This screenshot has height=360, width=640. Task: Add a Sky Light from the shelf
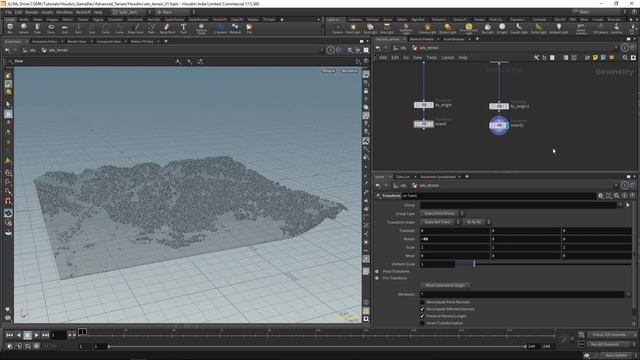tap(487, 28)
